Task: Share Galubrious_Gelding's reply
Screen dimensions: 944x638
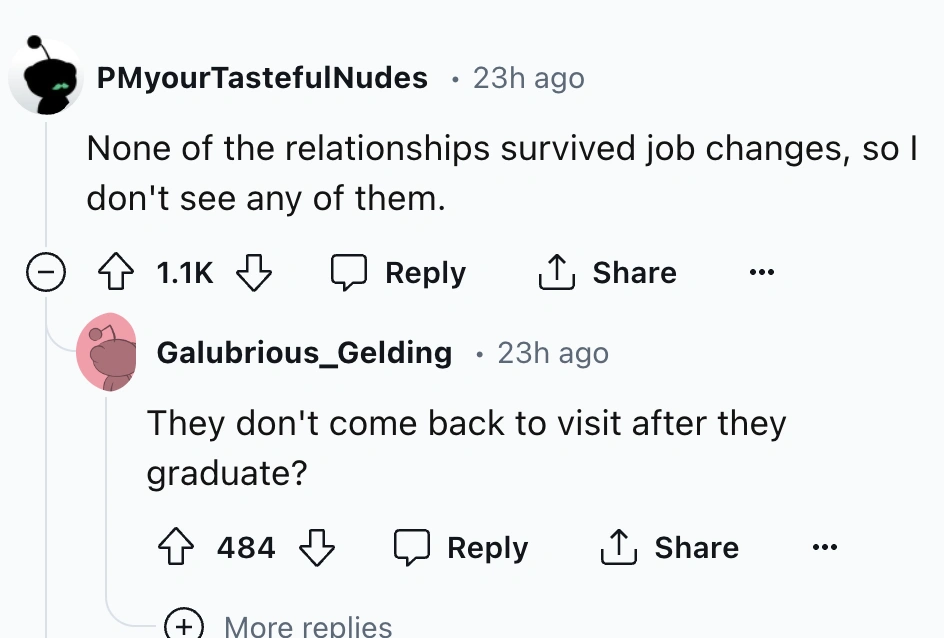Action: 669,548
